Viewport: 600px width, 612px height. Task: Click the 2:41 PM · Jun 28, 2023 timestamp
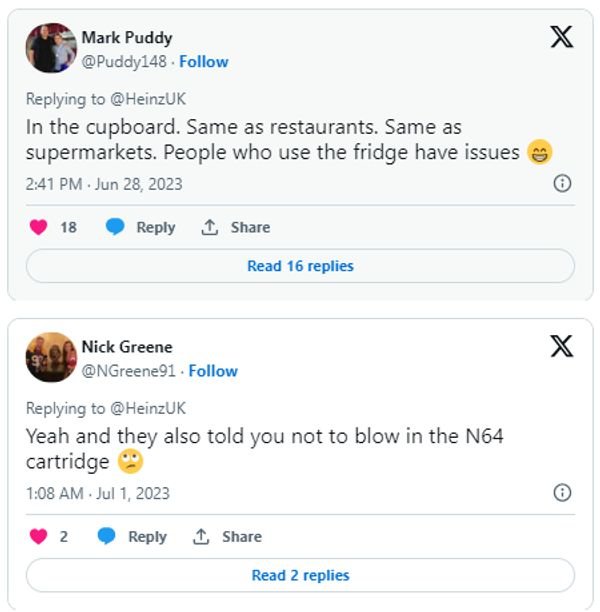104,184
